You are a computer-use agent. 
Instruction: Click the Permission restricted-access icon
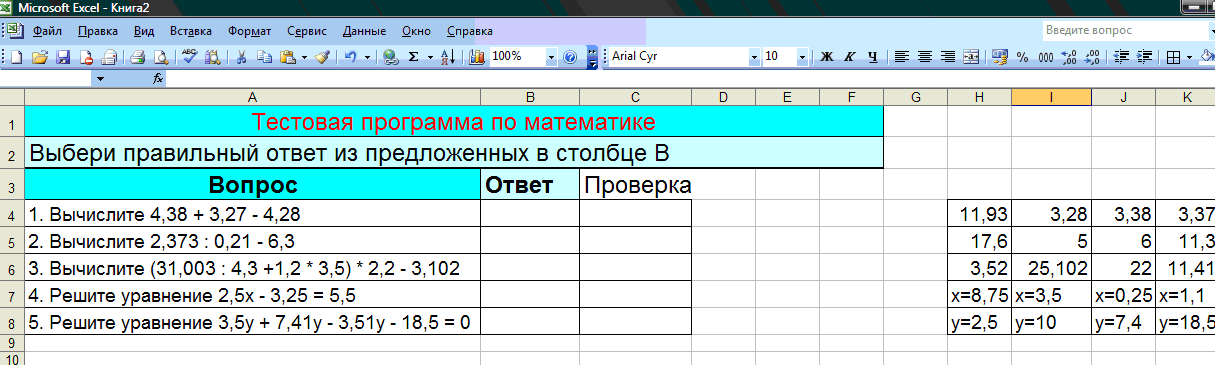point(86,57)
